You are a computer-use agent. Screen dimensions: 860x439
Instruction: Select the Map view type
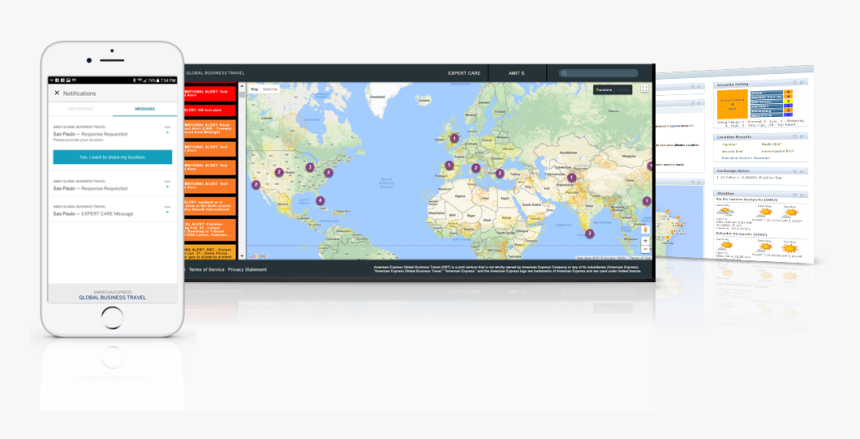pyautogui.click(x=254, y=90)
